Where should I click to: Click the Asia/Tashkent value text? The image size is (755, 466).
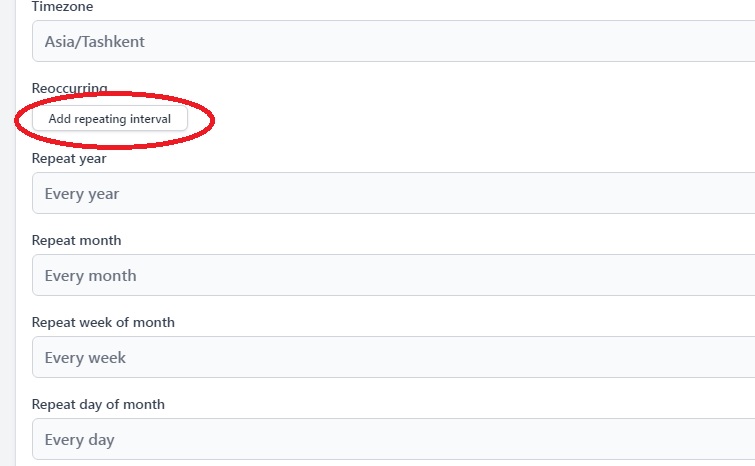click(x=96, y=42)
